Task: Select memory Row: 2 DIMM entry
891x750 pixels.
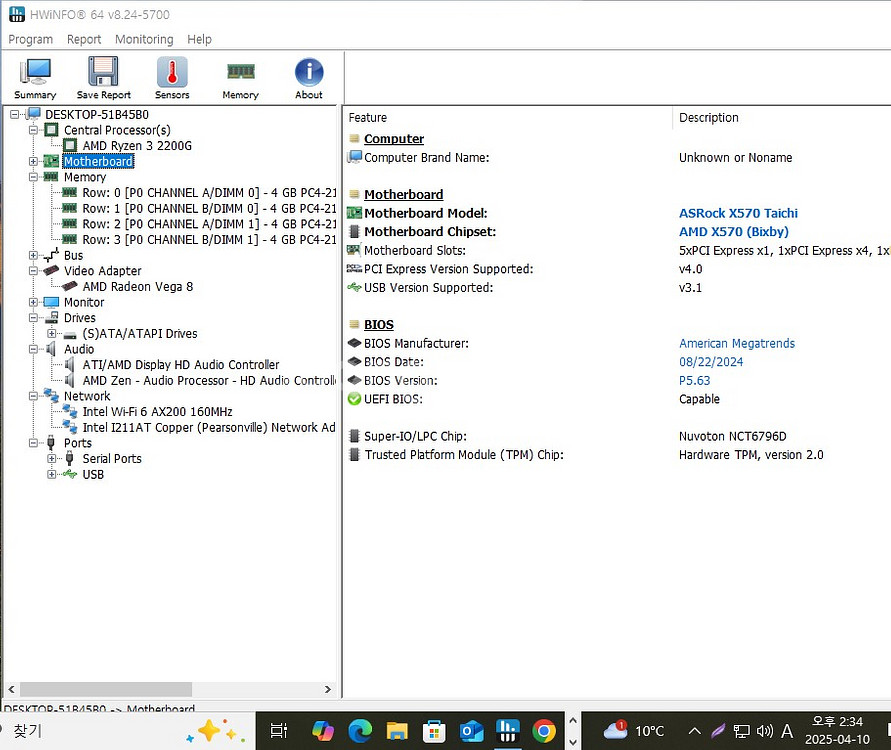Action: 209,224
